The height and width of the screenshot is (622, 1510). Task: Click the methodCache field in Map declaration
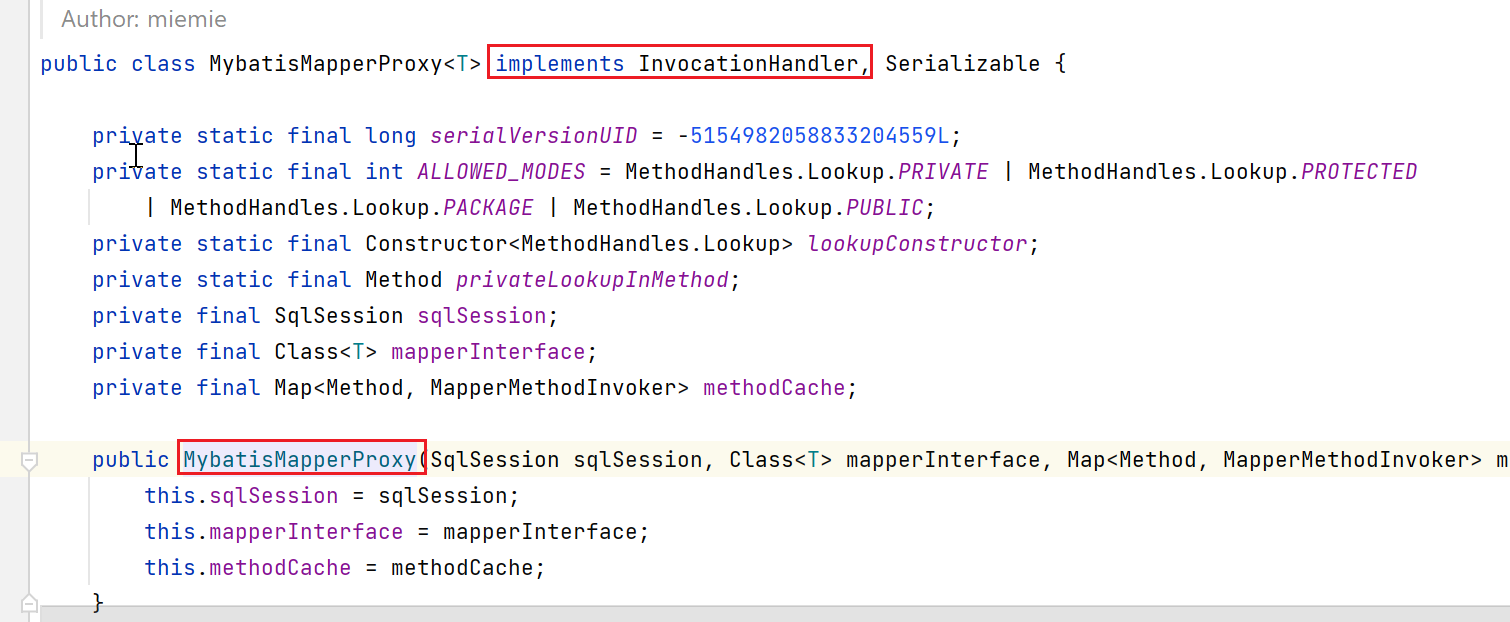coord(774,388)
